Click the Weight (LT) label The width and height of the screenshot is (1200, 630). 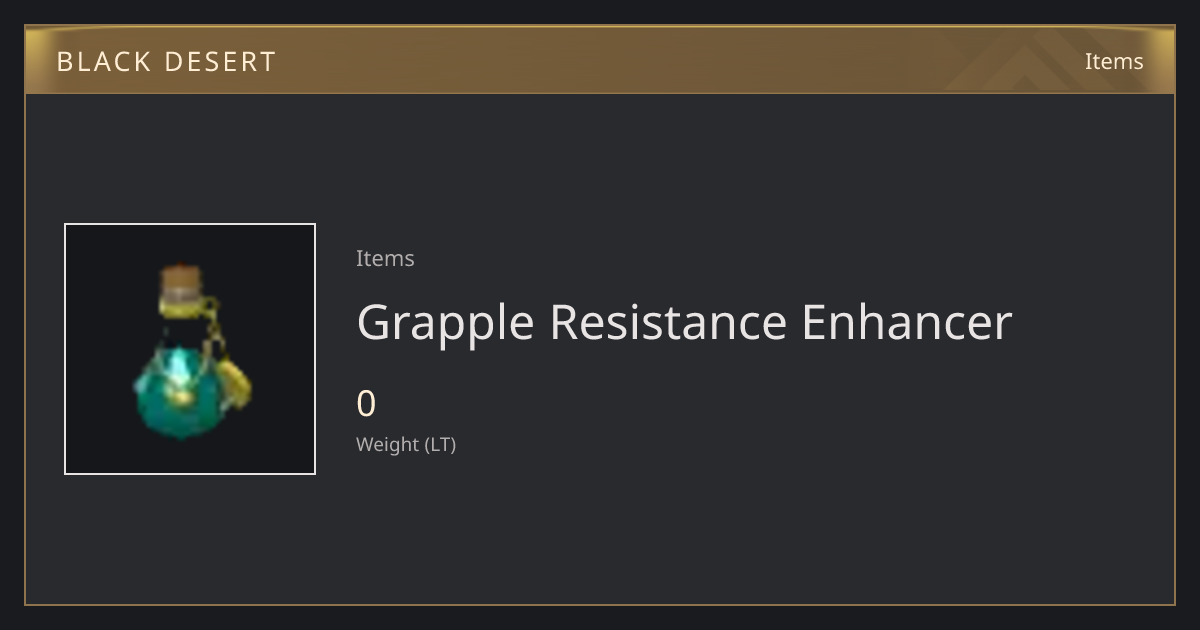pos(406,444)
